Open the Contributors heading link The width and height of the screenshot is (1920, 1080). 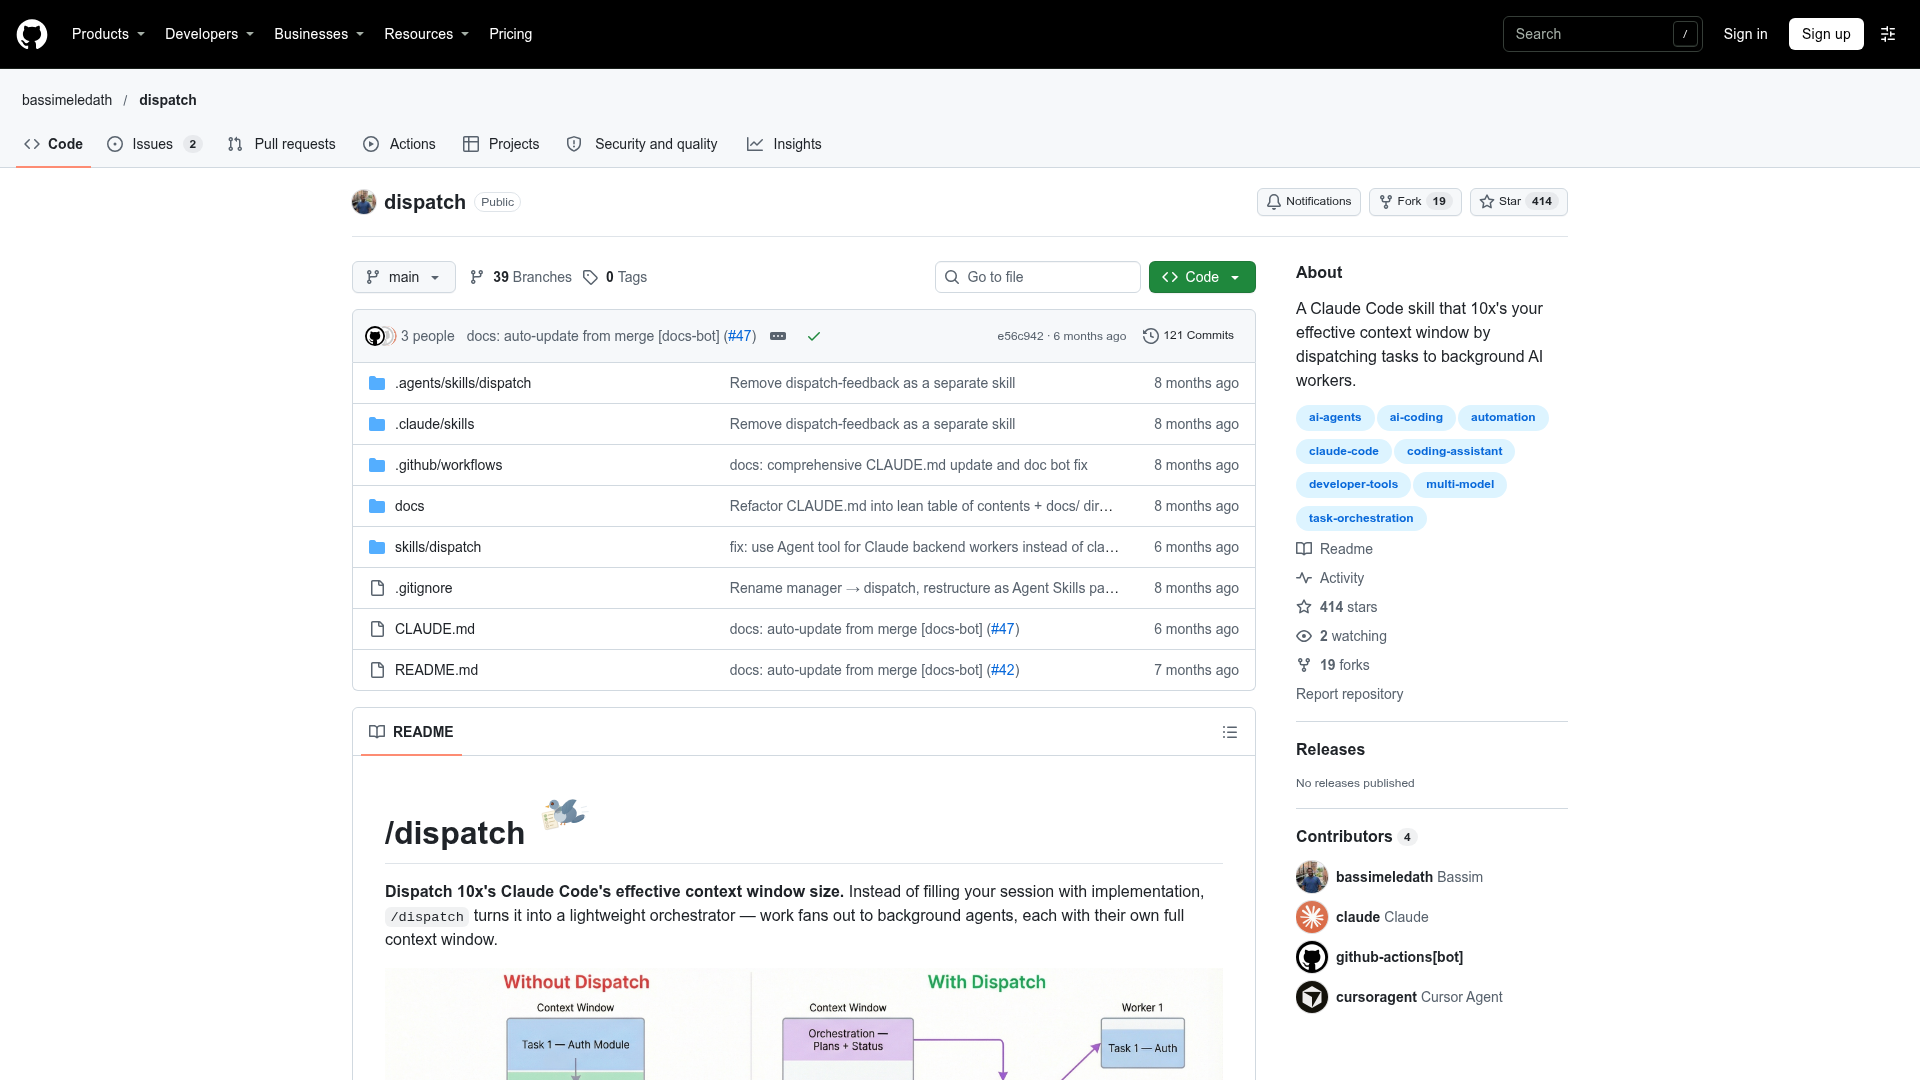tap(1356, 837)
